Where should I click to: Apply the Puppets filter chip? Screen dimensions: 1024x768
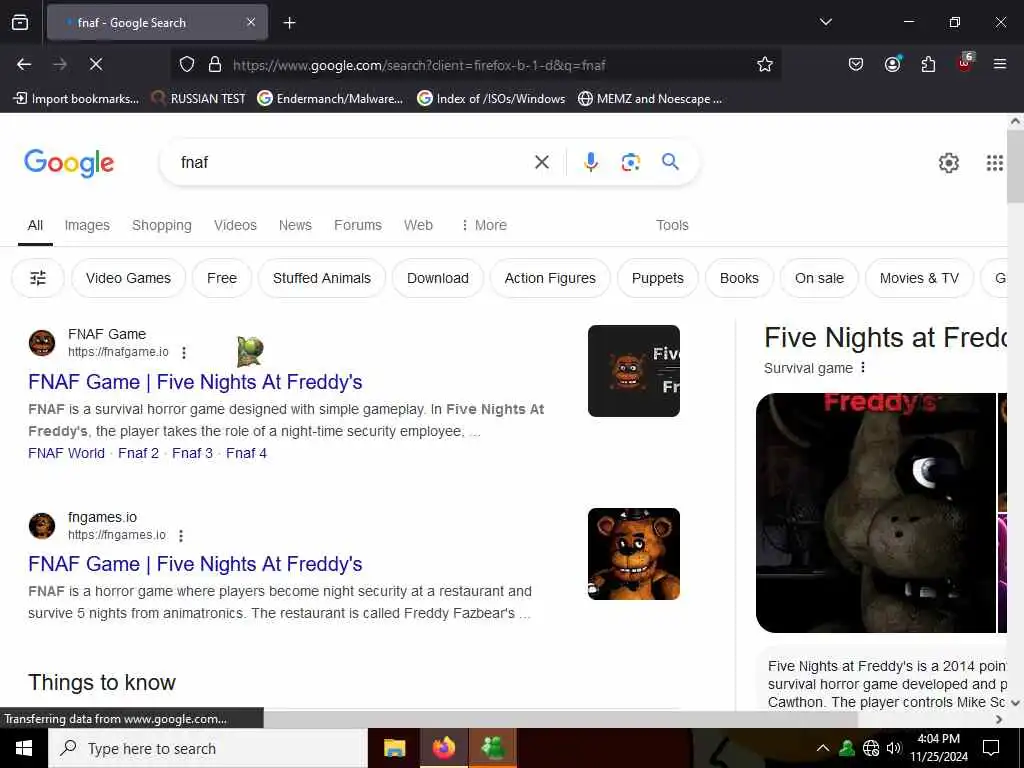pos(658,278)
